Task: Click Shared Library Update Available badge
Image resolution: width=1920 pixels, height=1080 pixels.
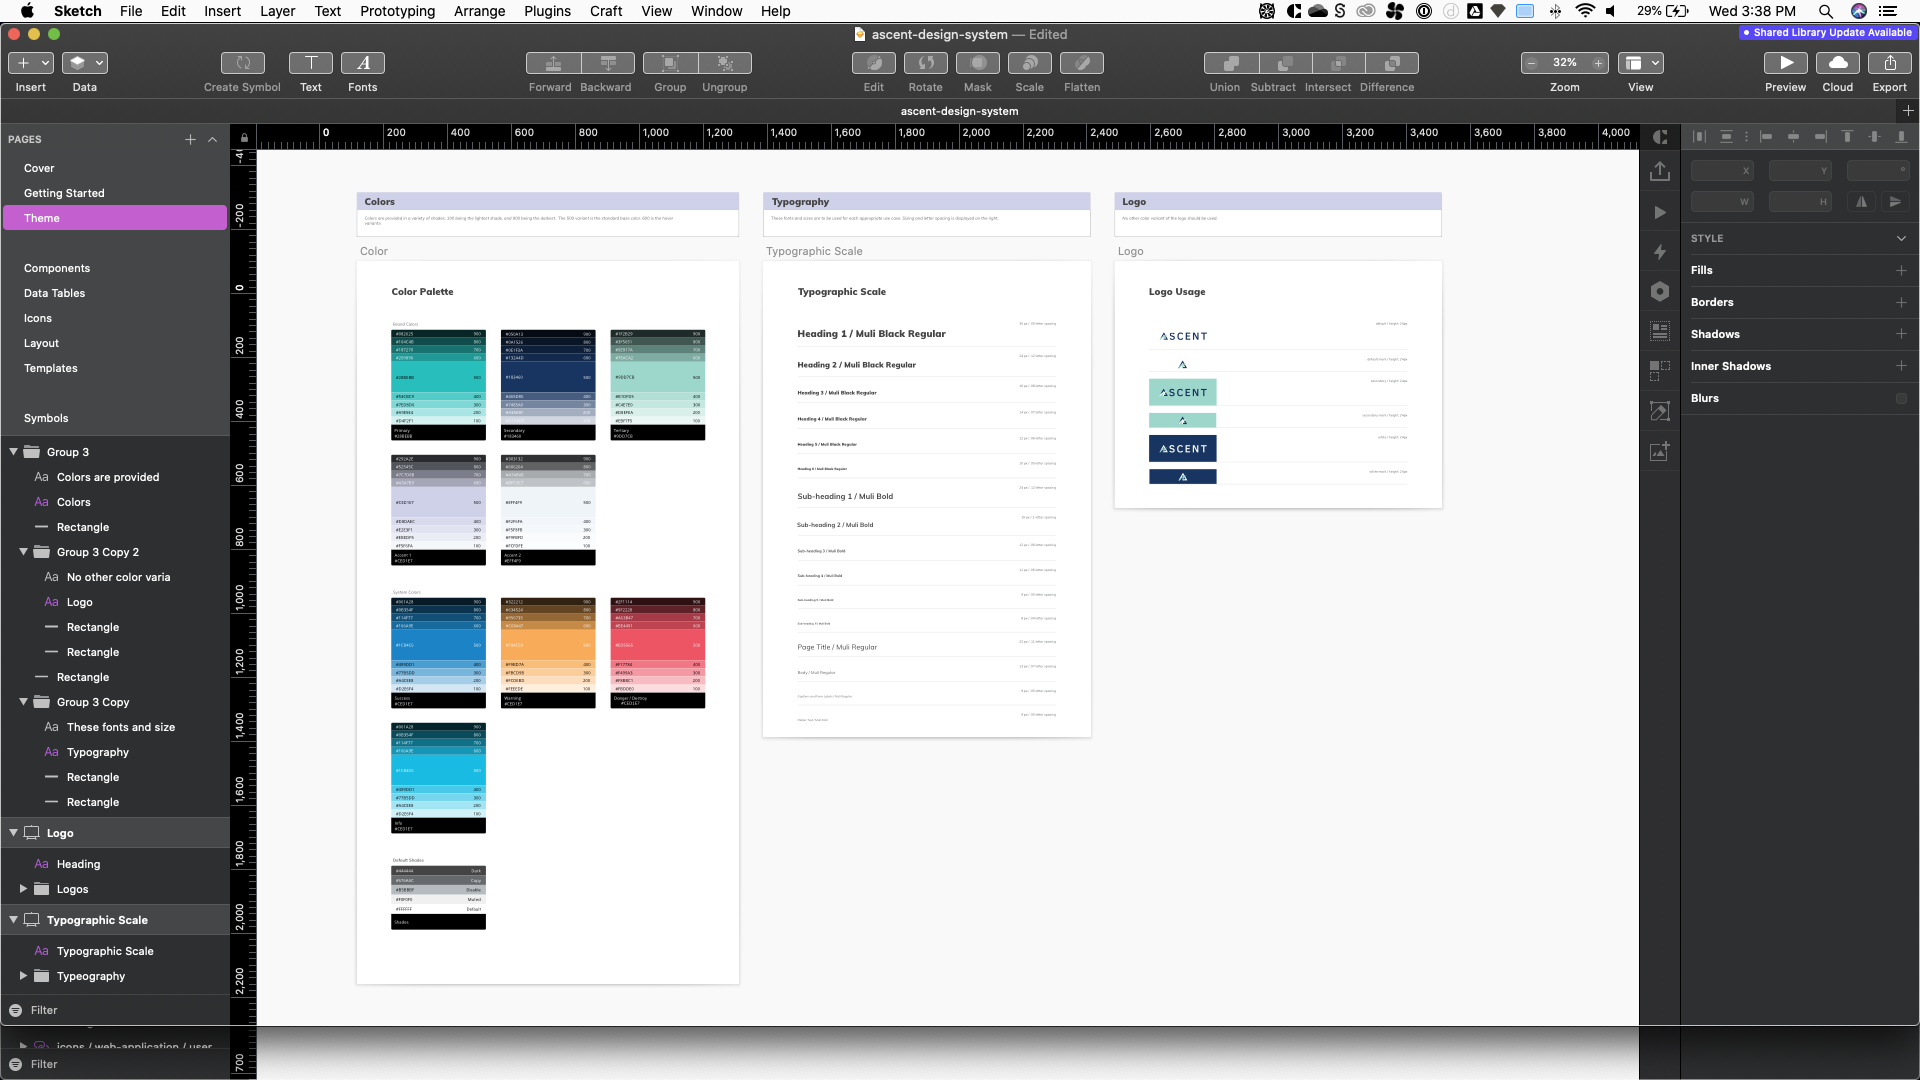Action: 1826,33
